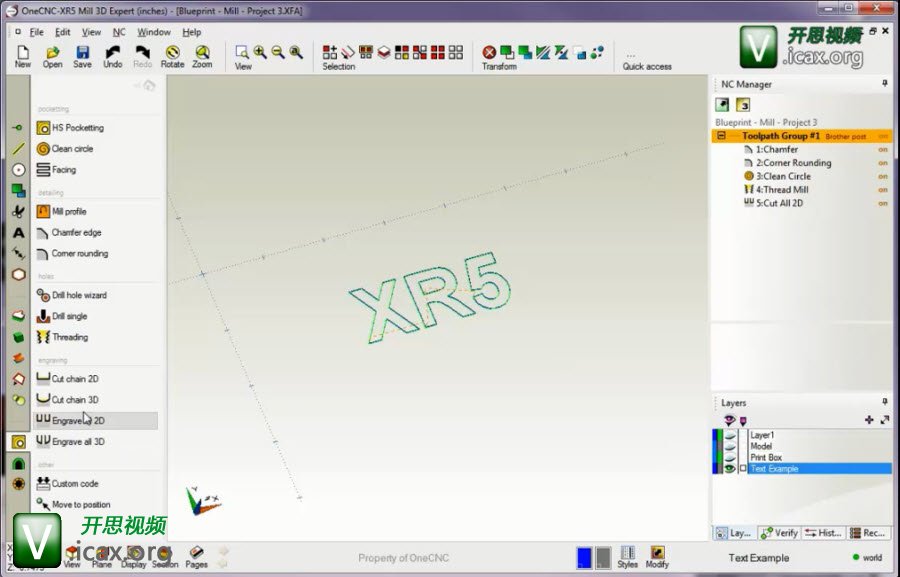Open the NC menu

(x=119, y=32)
